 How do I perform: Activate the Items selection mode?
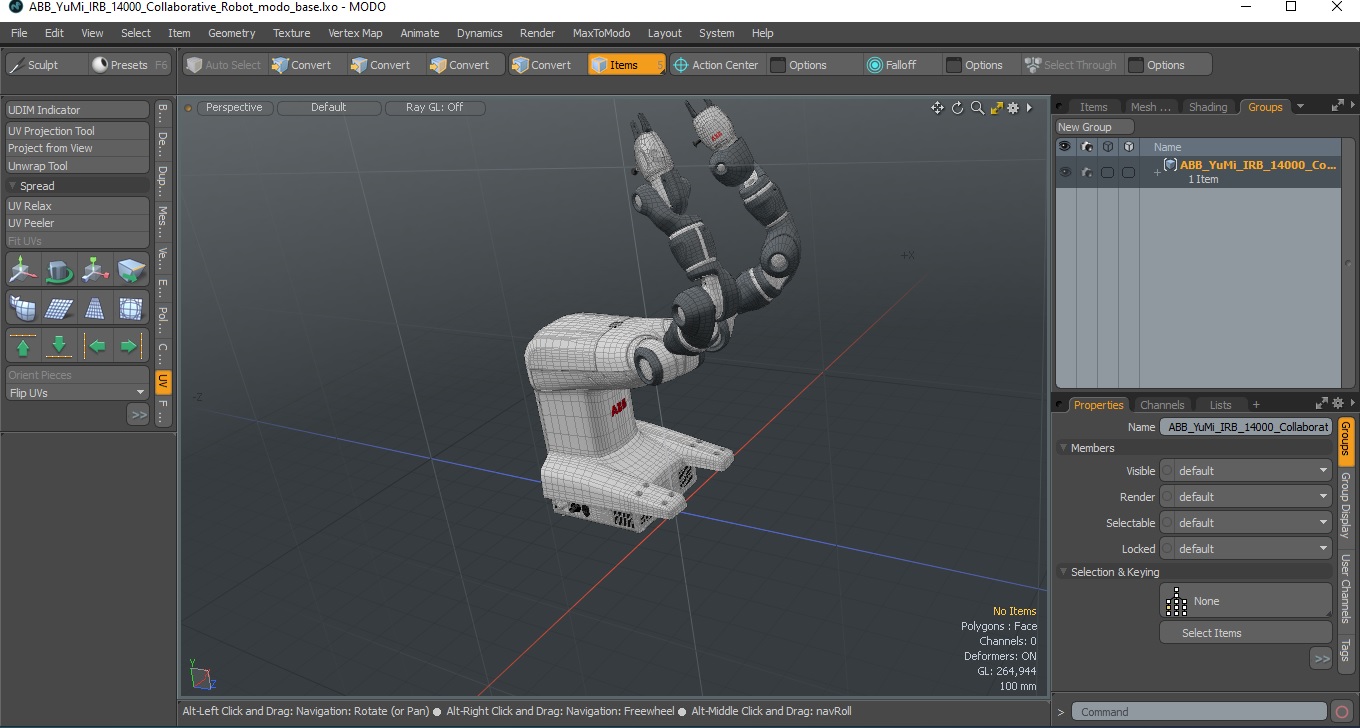click(x=626, y=65)
